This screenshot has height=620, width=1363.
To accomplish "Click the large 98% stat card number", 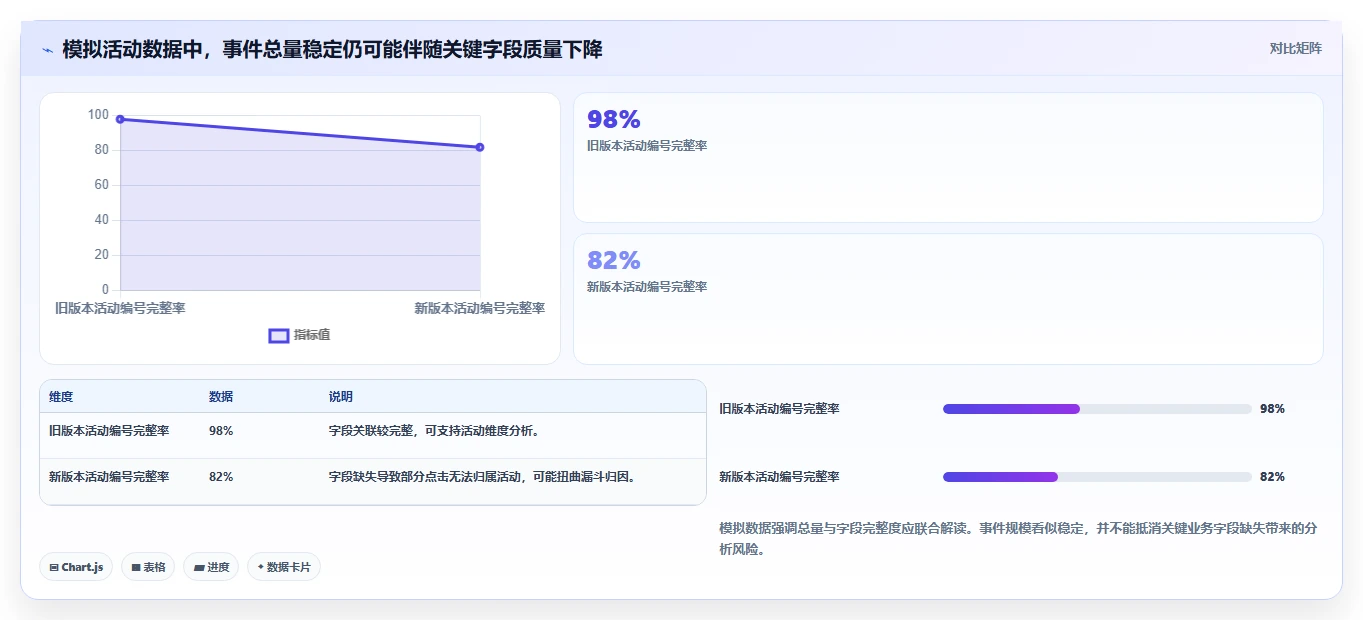I will [613, 120].
